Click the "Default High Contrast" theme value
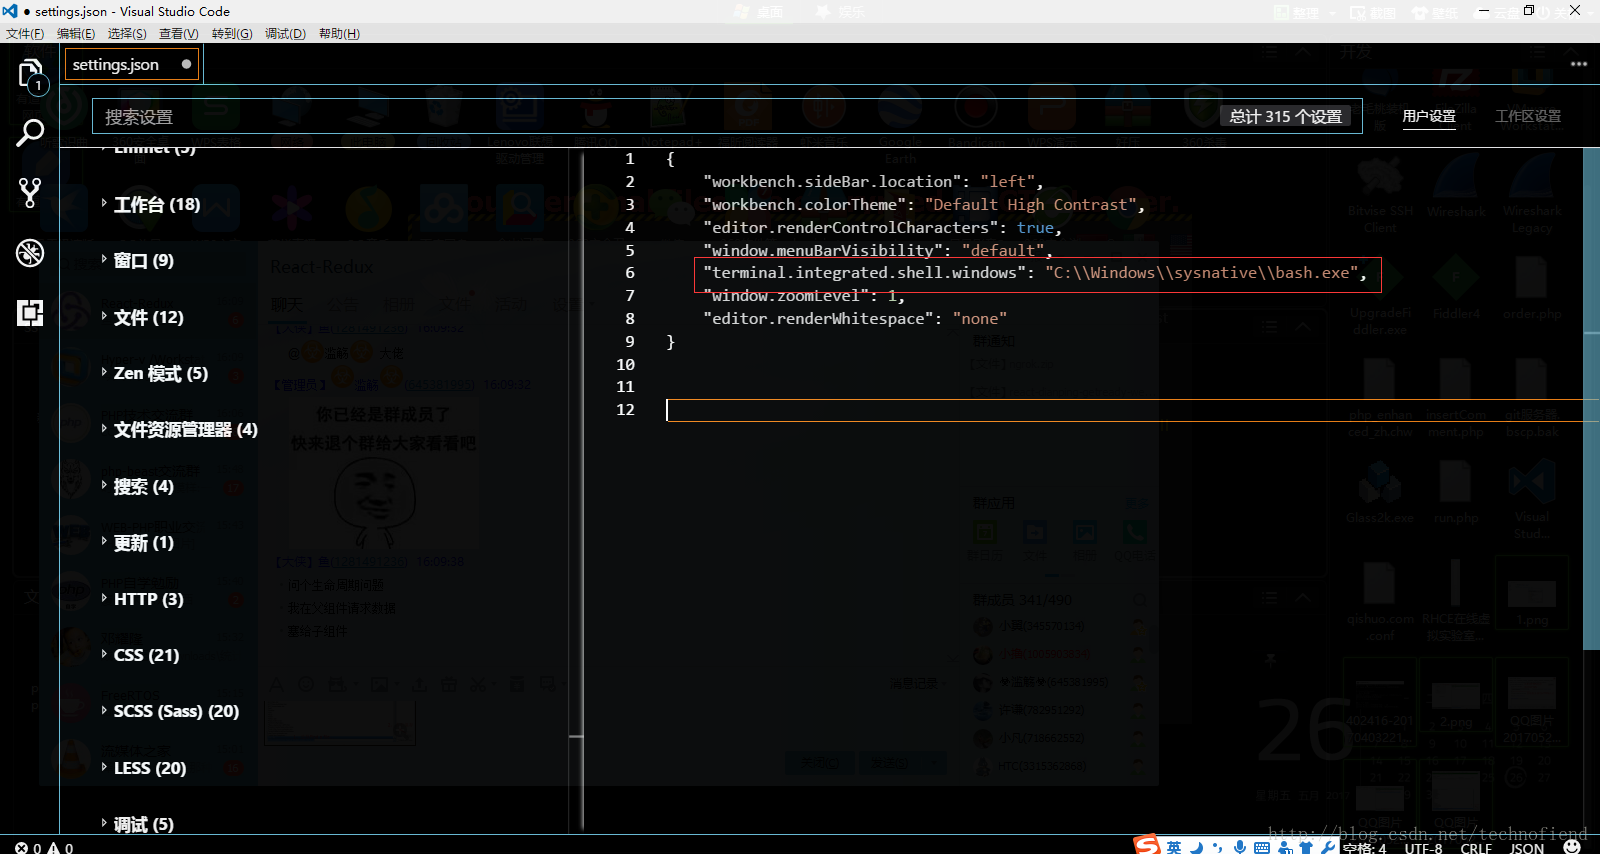Viewport: 1600px width, 854px height. (x=1030, y=204)
